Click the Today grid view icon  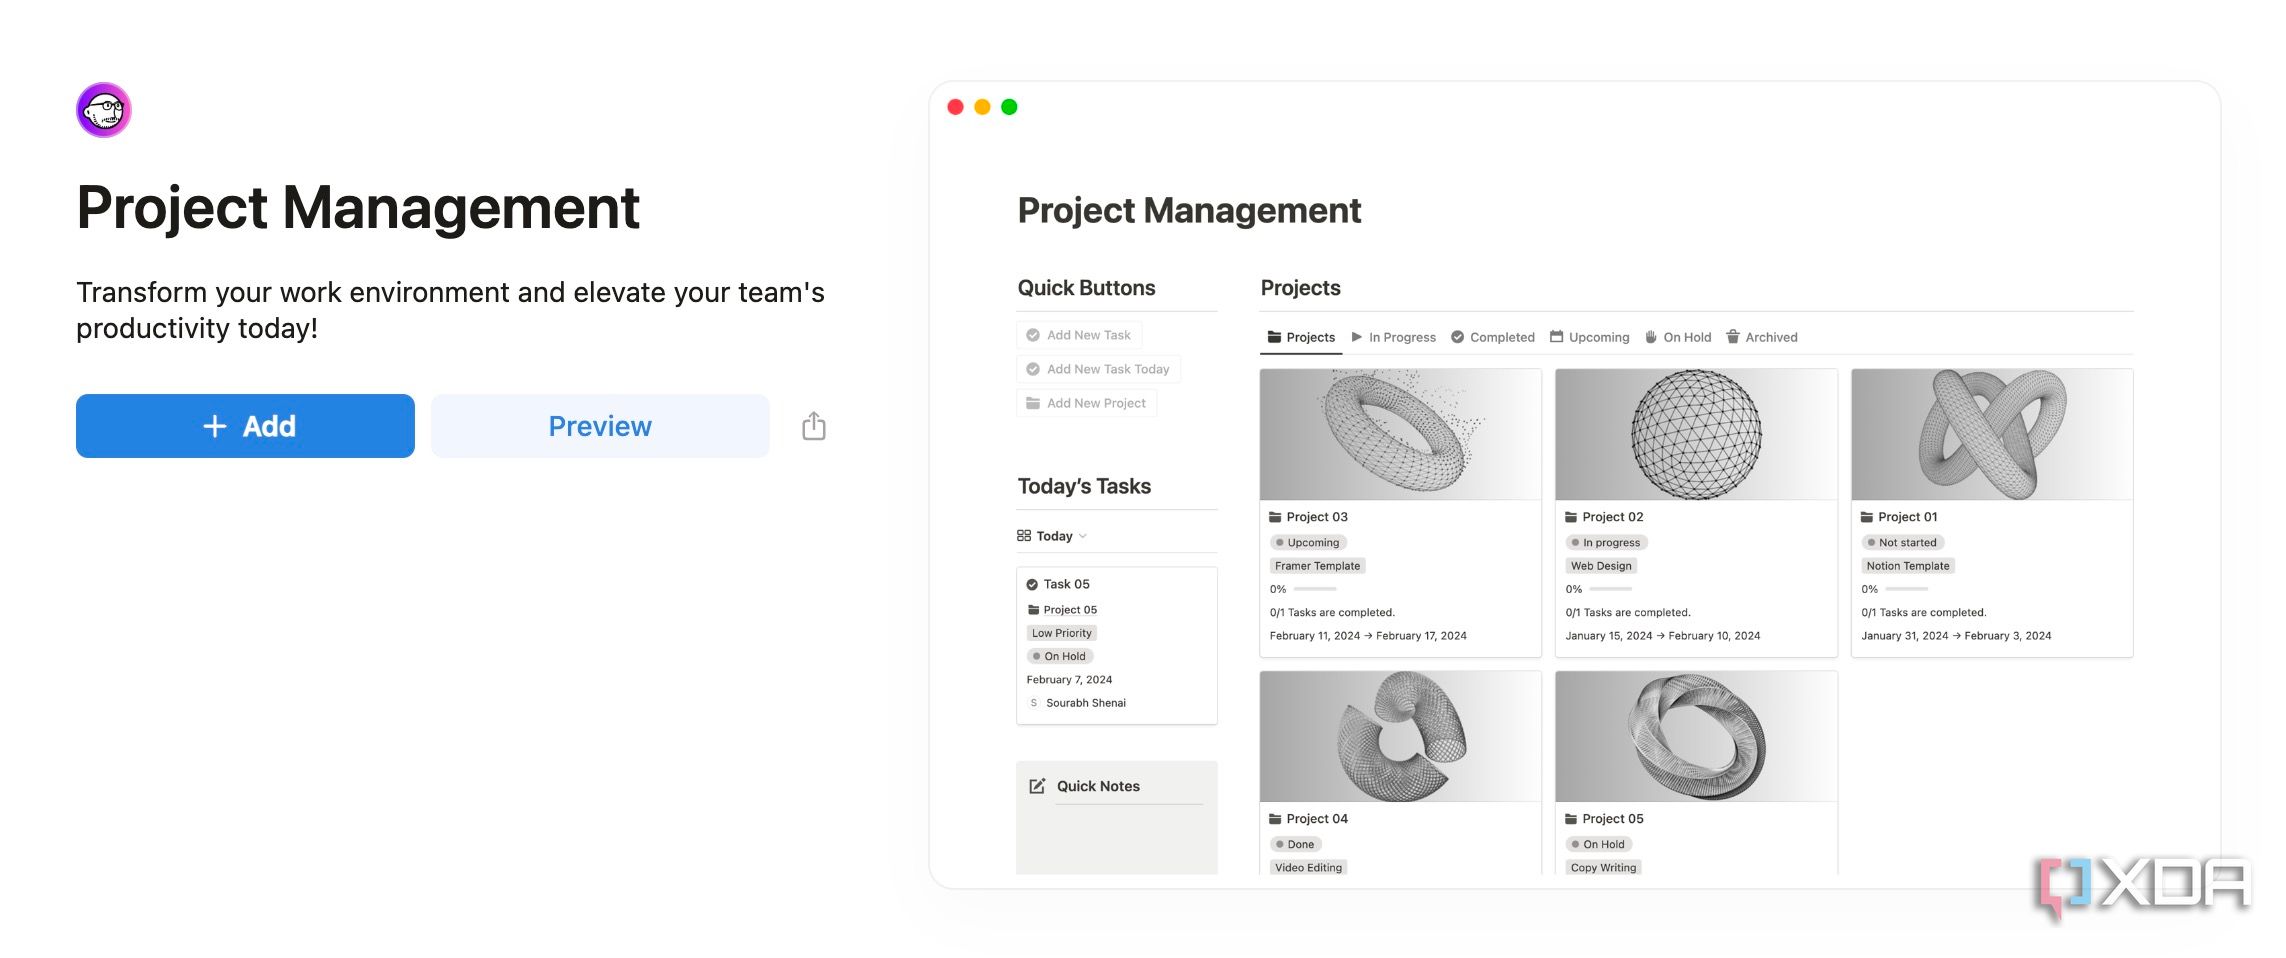pos(1023,536)
